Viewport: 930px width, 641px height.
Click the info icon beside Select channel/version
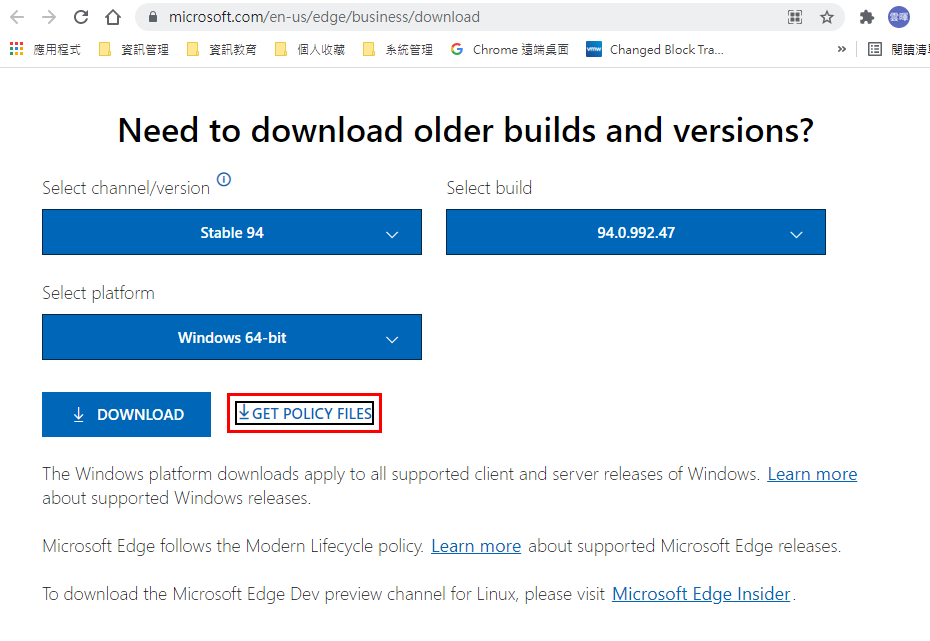click(224, 179)
